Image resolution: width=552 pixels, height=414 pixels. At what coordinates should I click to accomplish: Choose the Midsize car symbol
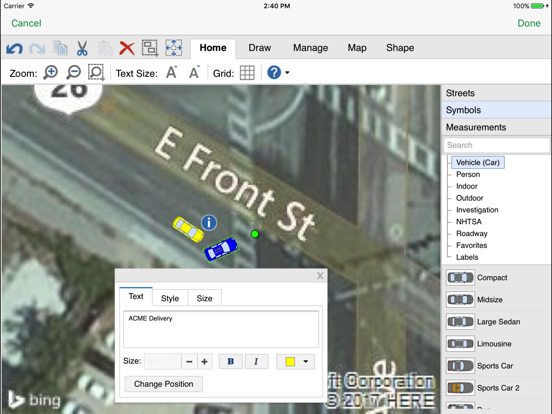click(x=496, y=300)
